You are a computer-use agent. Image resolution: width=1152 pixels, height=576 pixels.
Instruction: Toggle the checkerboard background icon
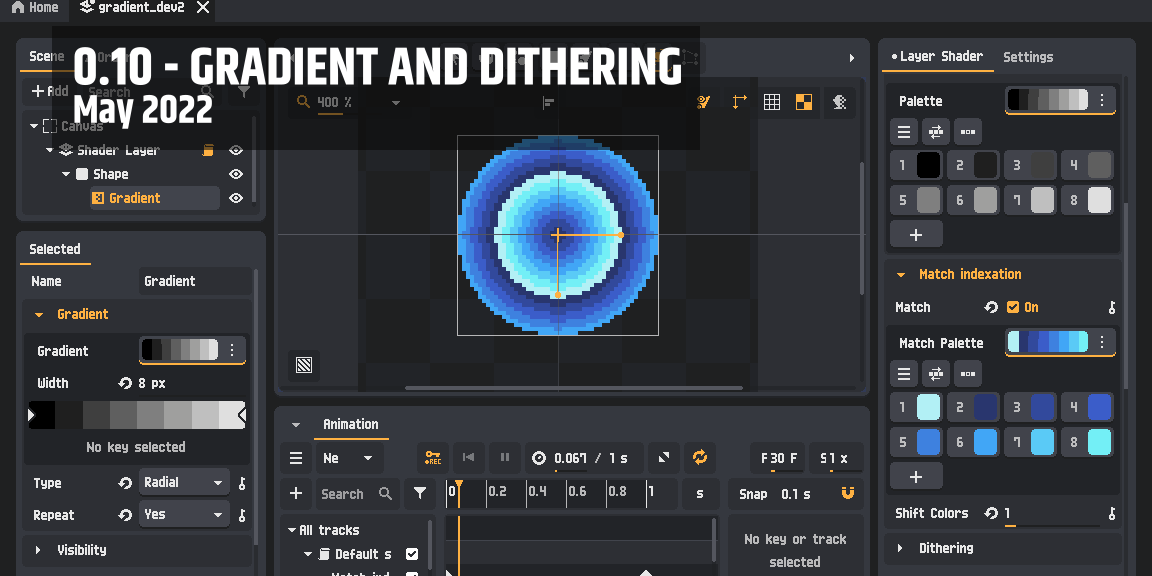[804, 102]
